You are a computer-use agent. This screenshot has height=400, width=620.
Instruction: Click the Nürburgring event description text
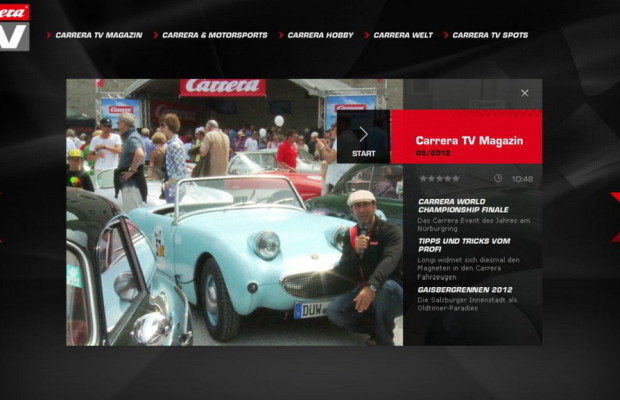[474, 225]
